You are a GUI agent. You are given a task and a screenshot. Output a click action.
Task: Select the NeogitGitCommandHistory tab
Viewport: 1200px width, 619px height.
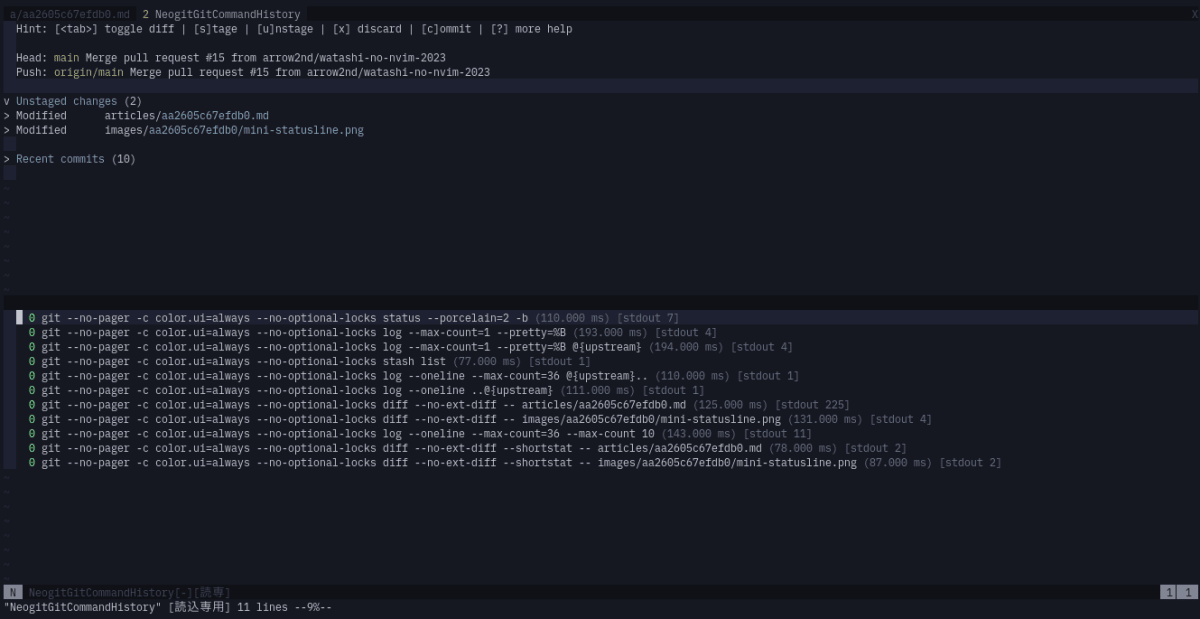coord(221,15)
